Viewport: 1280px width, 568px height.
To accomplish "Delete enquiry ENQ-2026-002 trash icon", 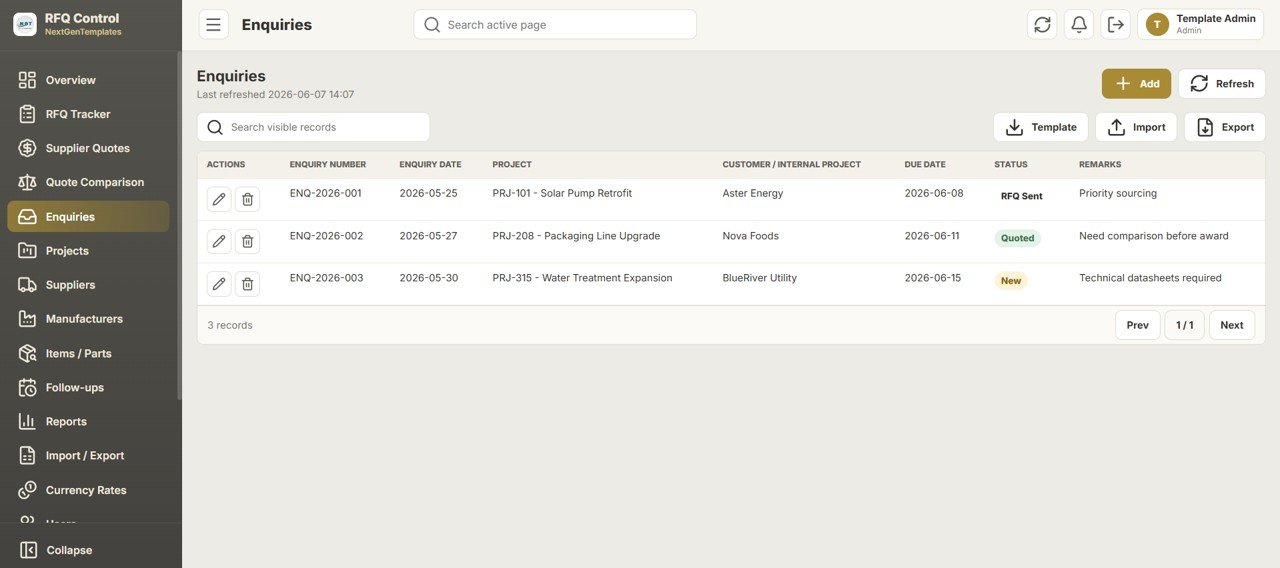I will [x=247, y=241].
